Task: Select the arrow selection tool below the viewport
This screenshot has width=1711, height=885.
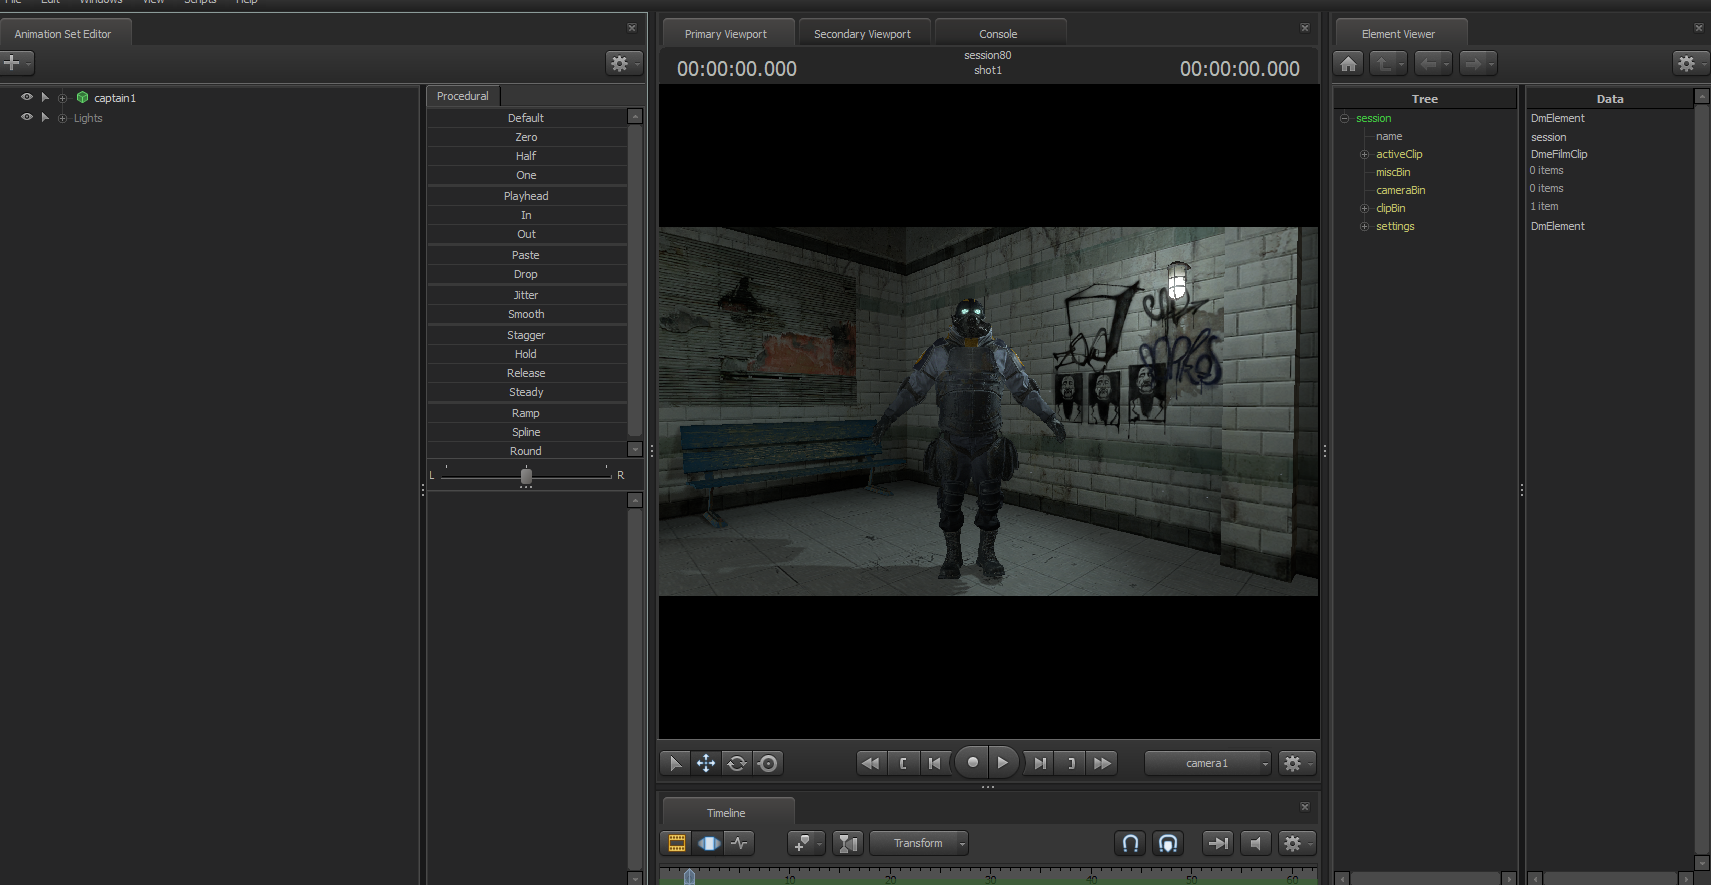Action: pos(676,763)
